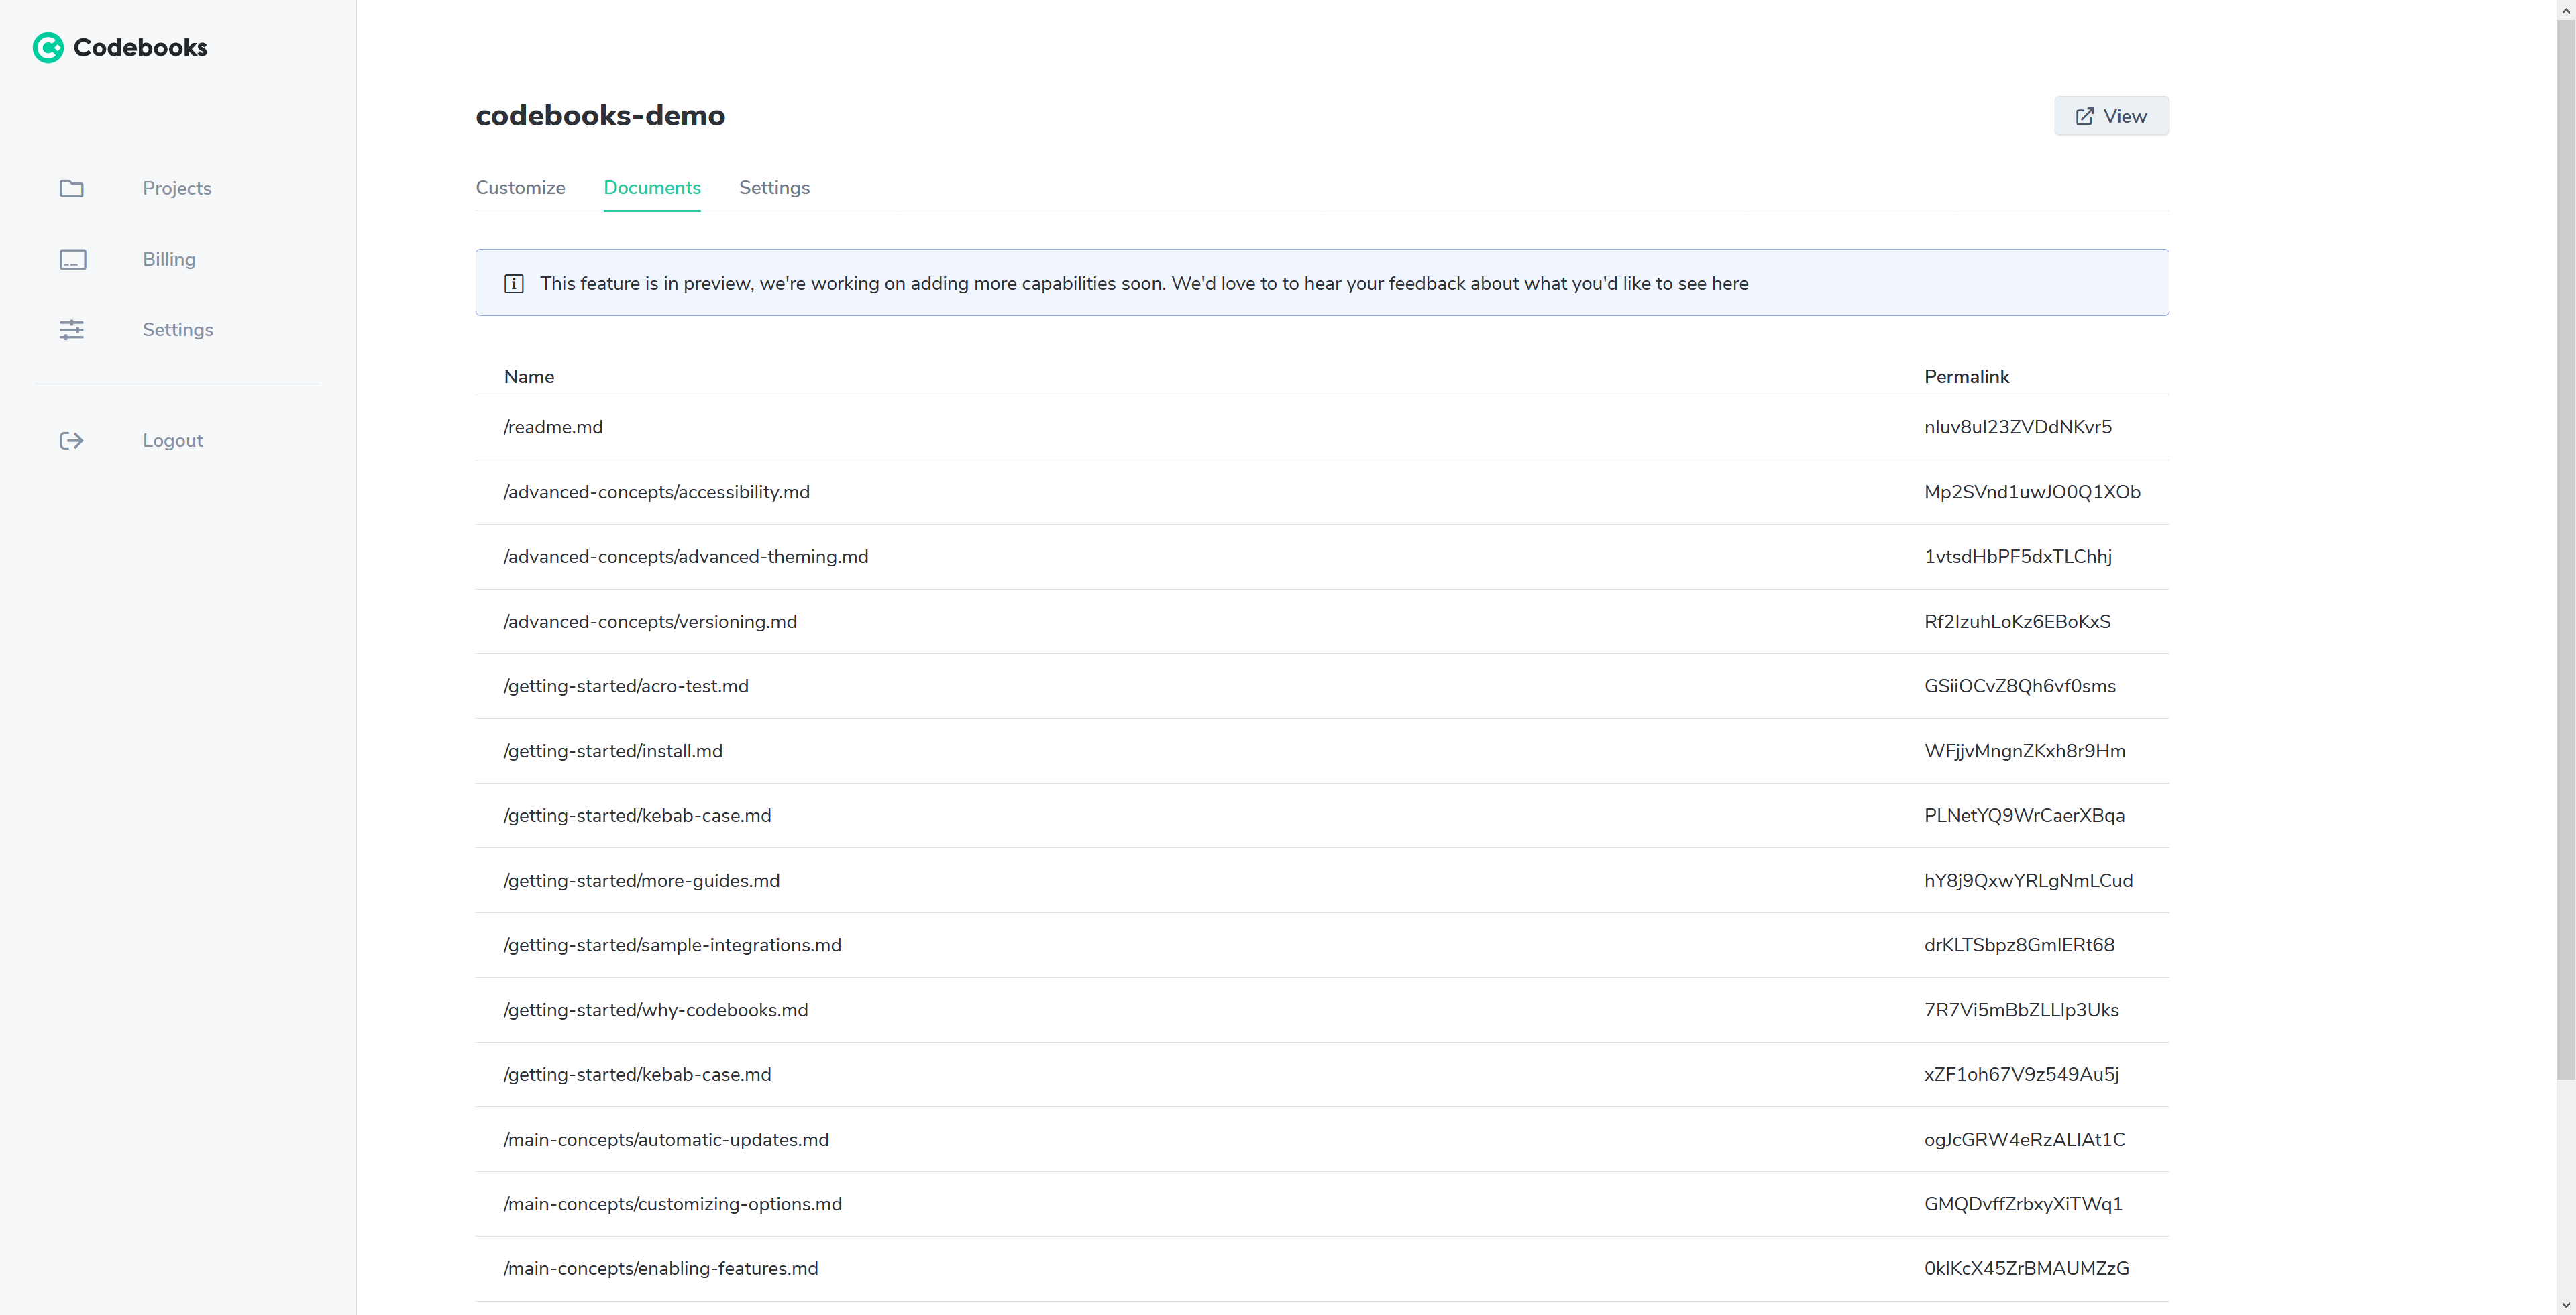Click the Settings sliders icon in sidebar
Screen dimensions: 2576x1315
tap(71, 330)
